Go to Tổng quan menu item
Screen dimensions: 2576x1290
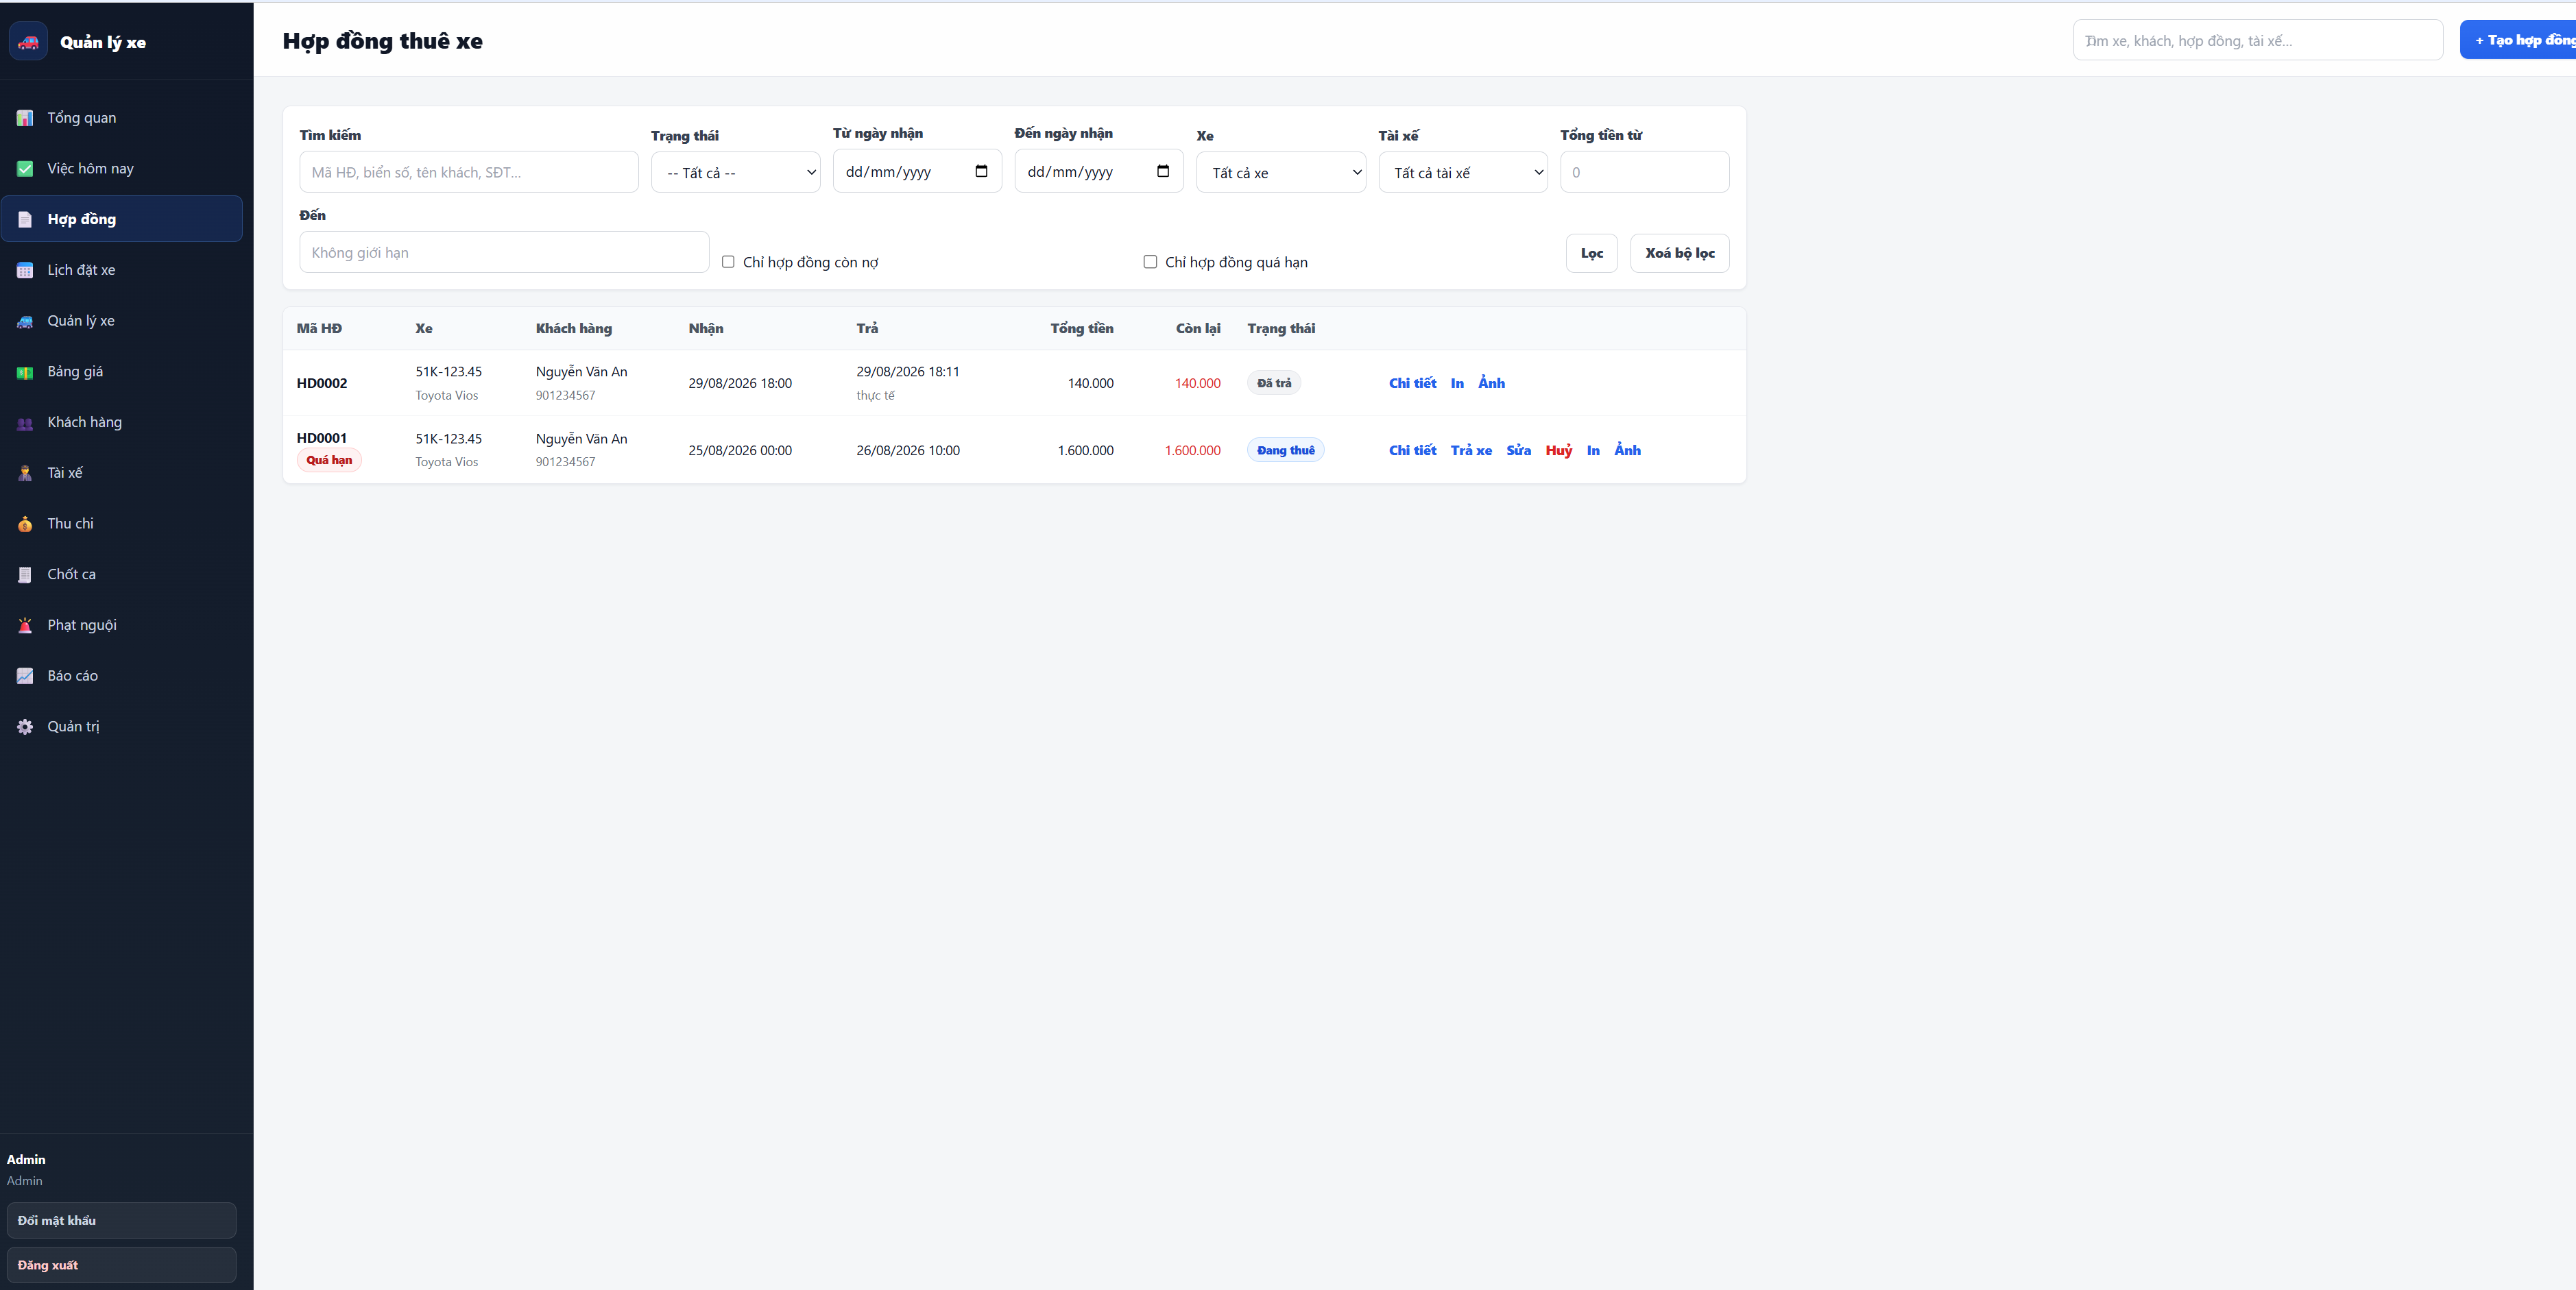click(122, 118)
